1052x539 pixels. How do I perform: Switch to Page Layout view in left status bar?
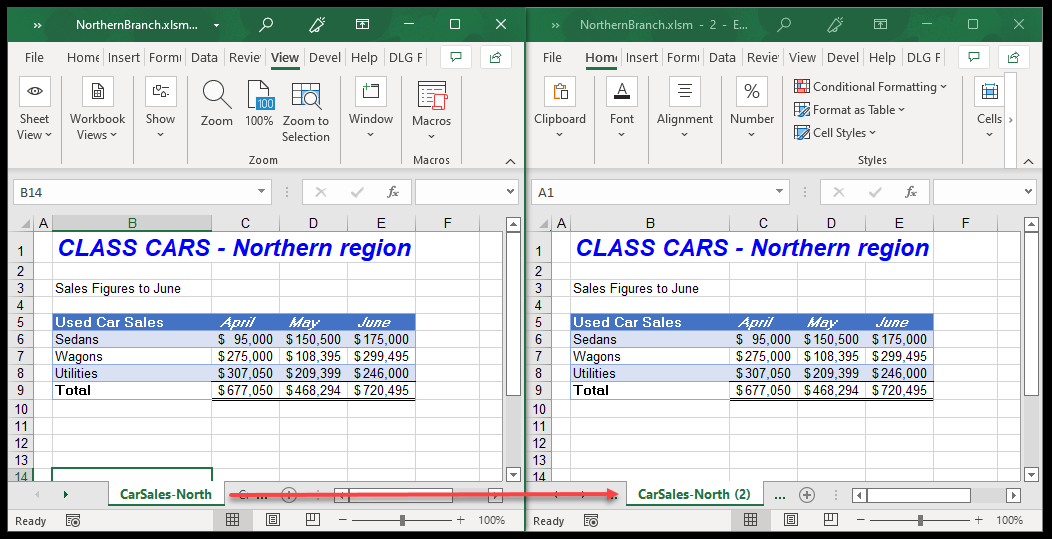coord(273,520)
